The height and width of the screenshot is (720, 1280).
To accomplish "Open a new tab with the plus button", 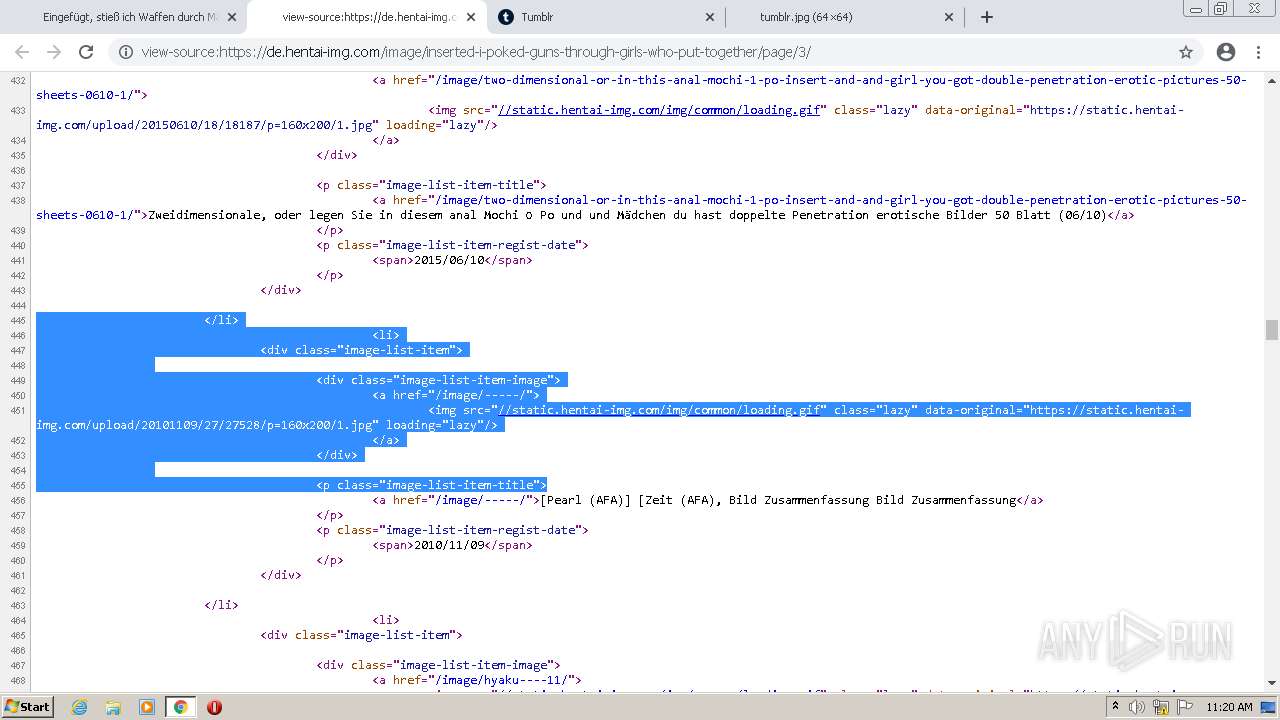I will coord(987,17).
